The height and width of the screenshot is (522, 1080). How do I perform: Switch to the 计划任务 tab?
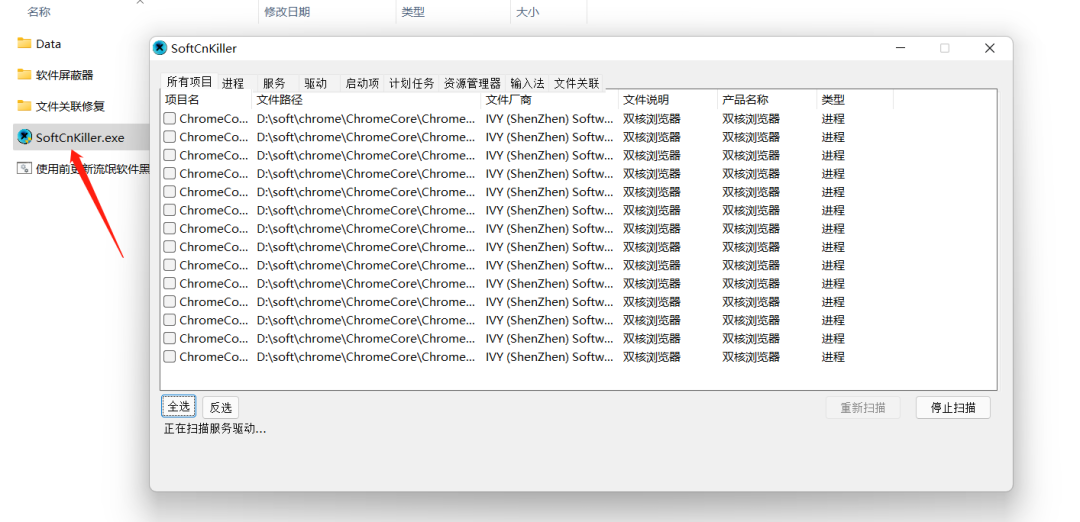pos(412,83)
